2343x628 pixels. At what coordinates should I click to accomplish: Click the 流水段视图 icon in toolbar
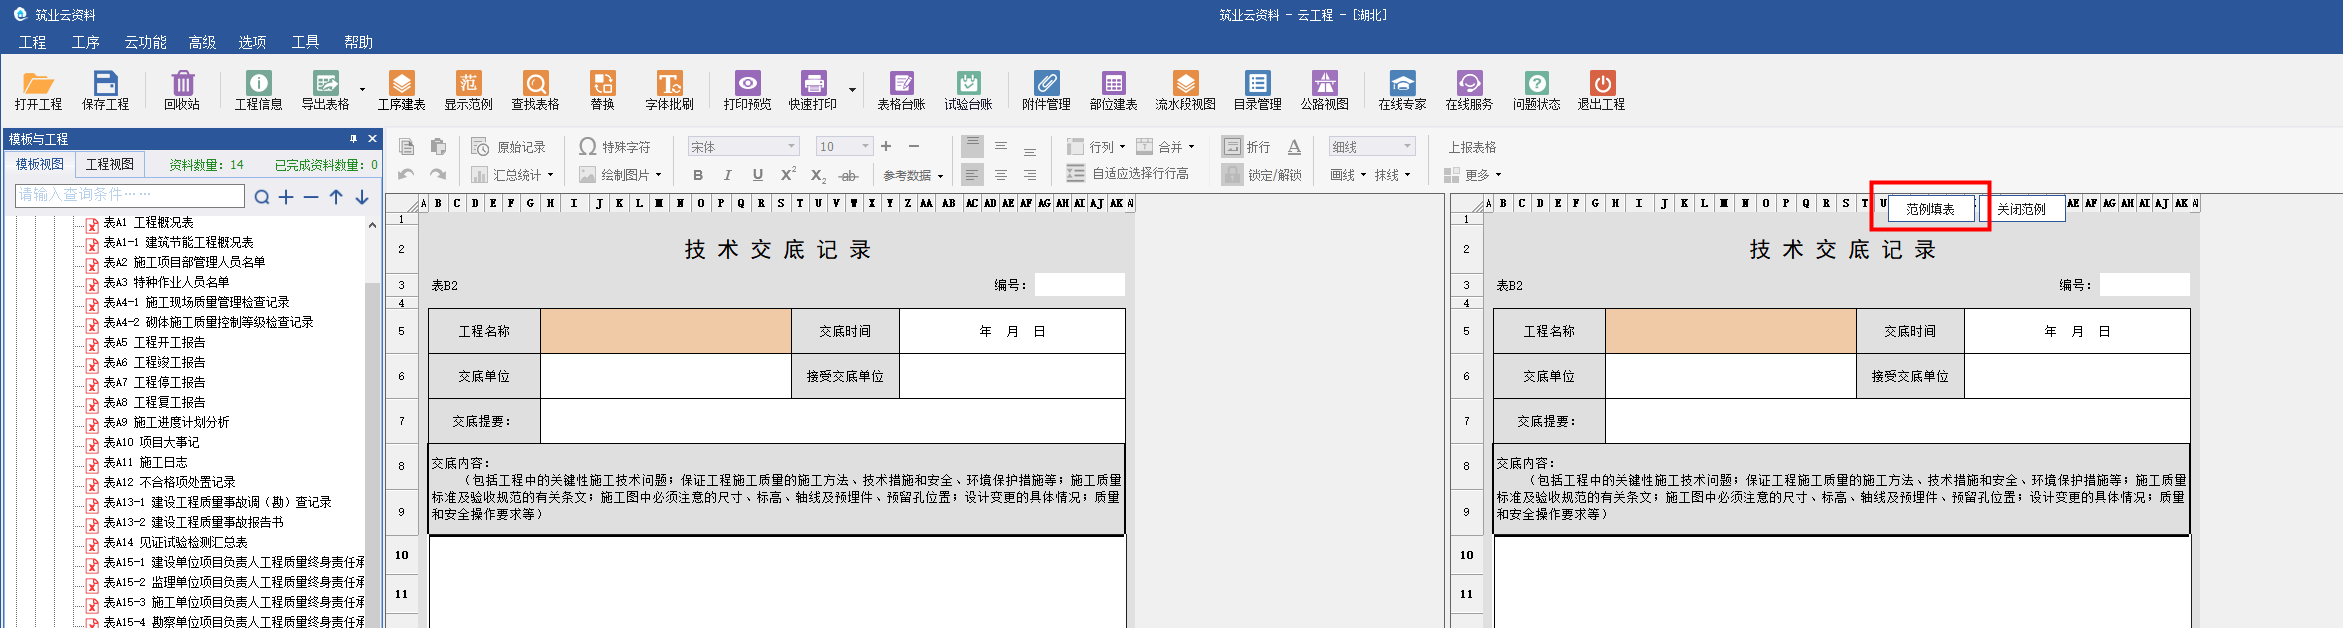1185,90
